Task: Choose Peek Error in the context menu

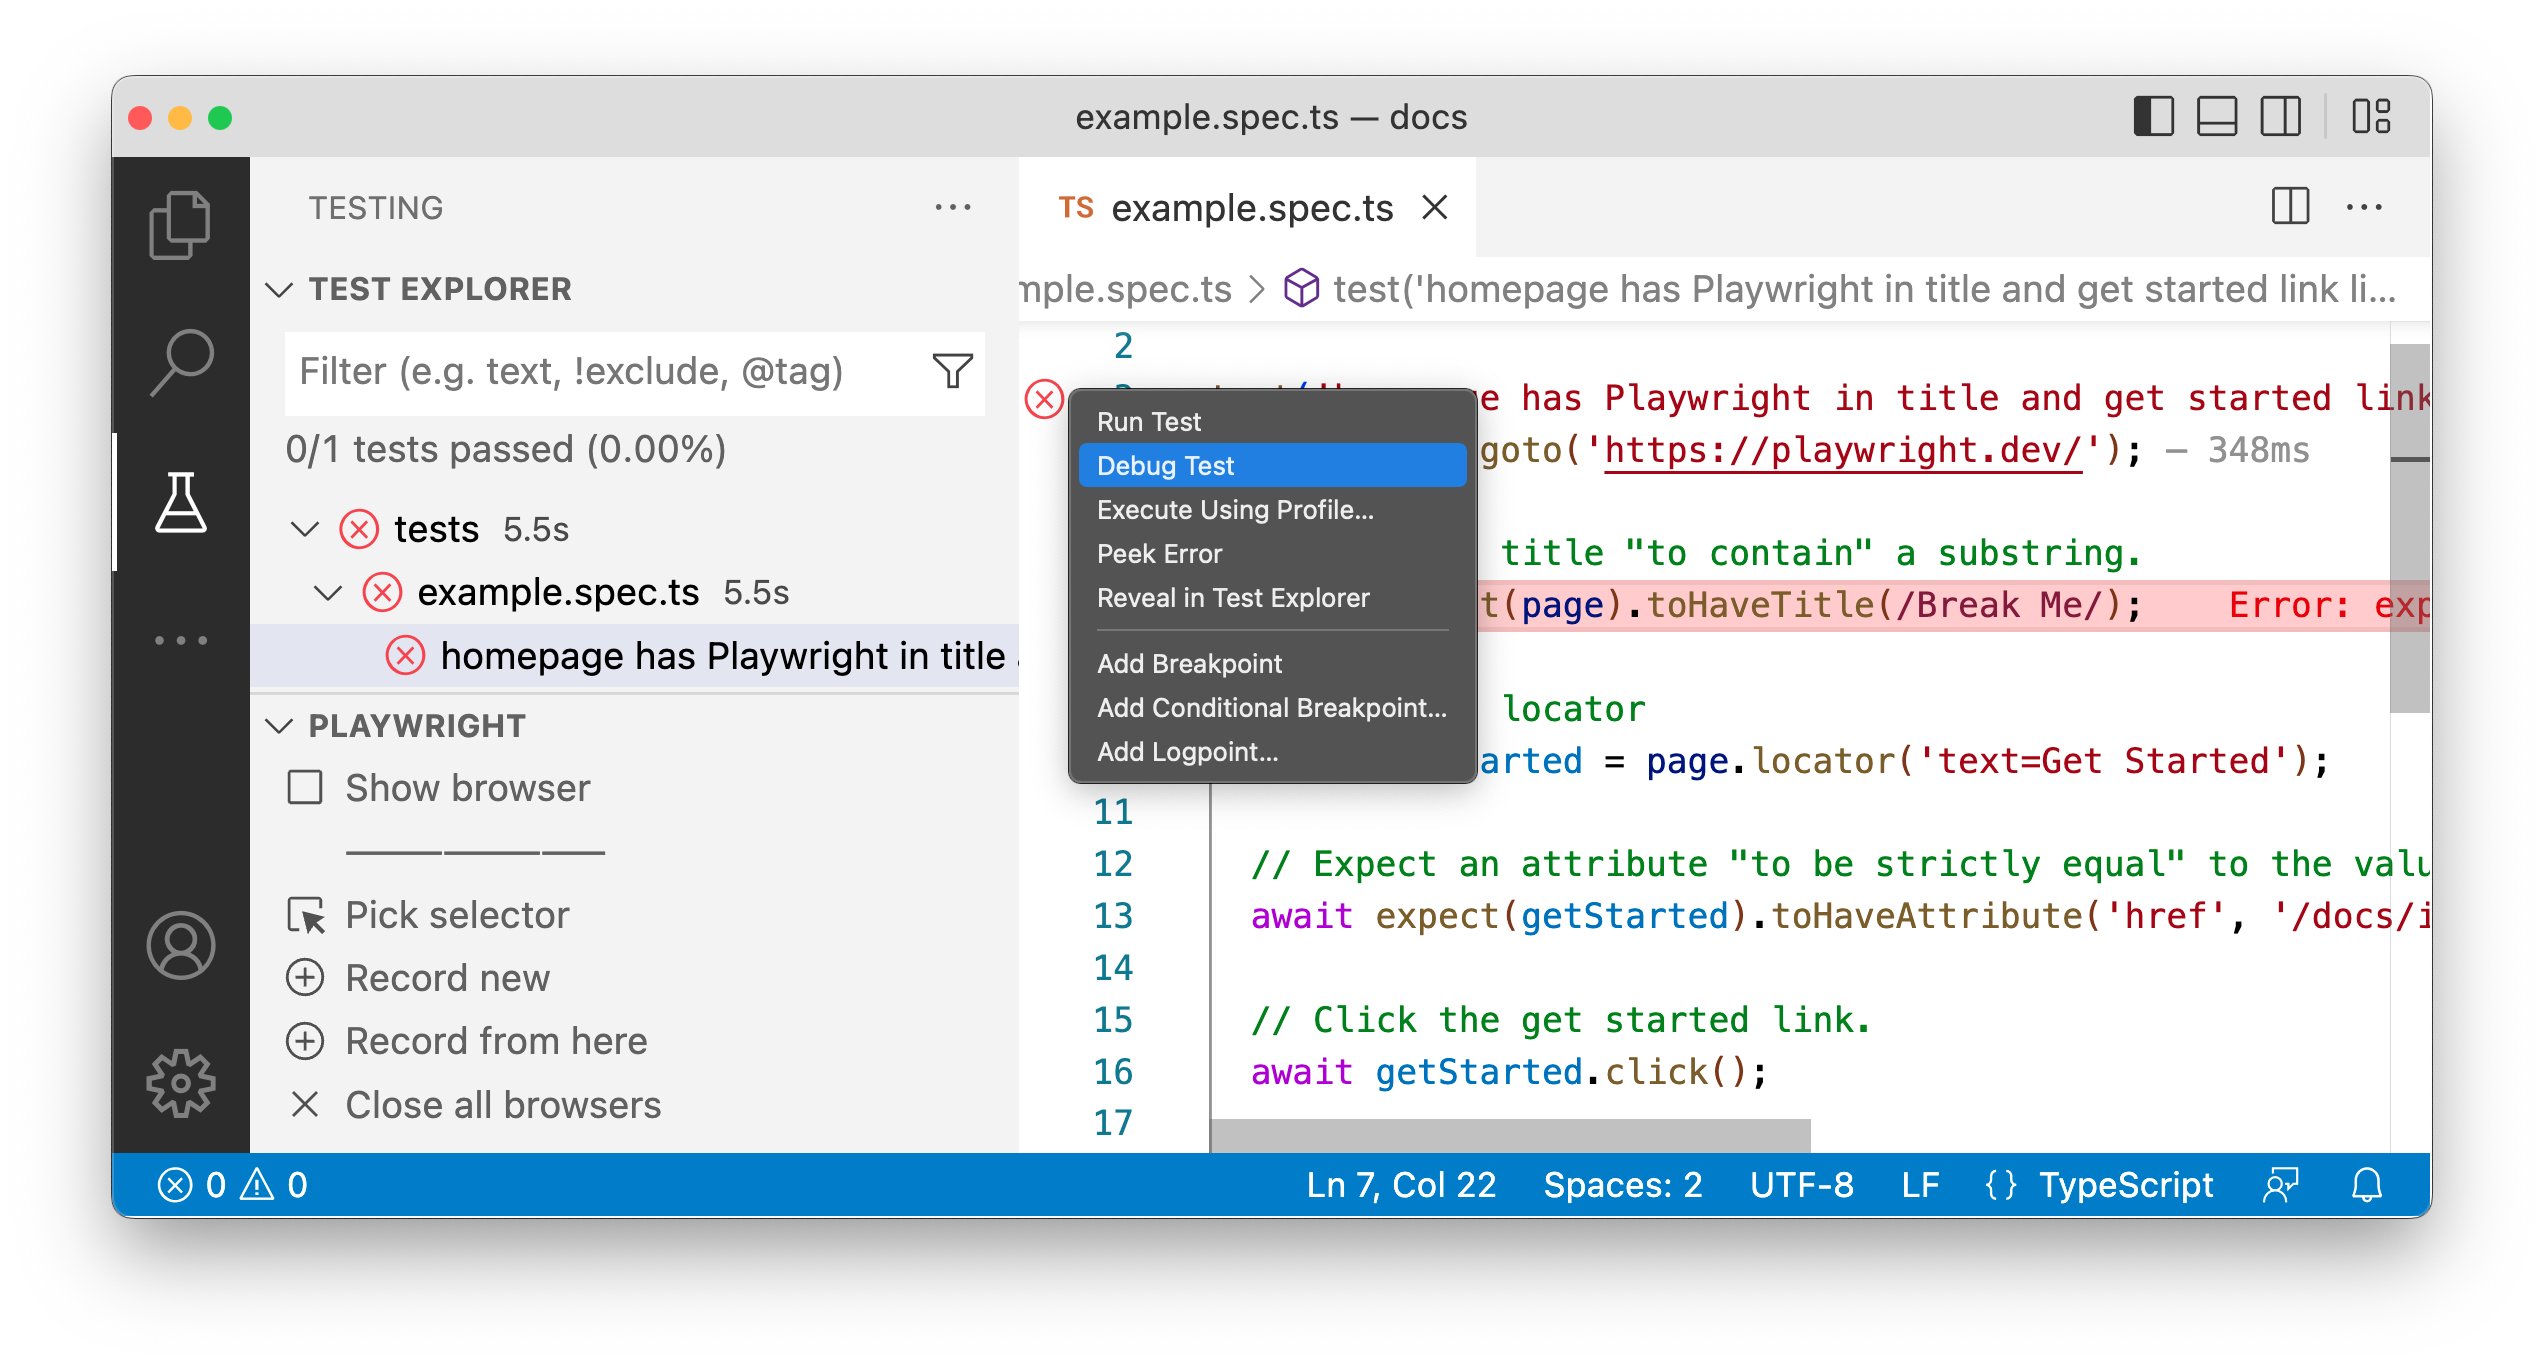Action: coord(1159,553)
